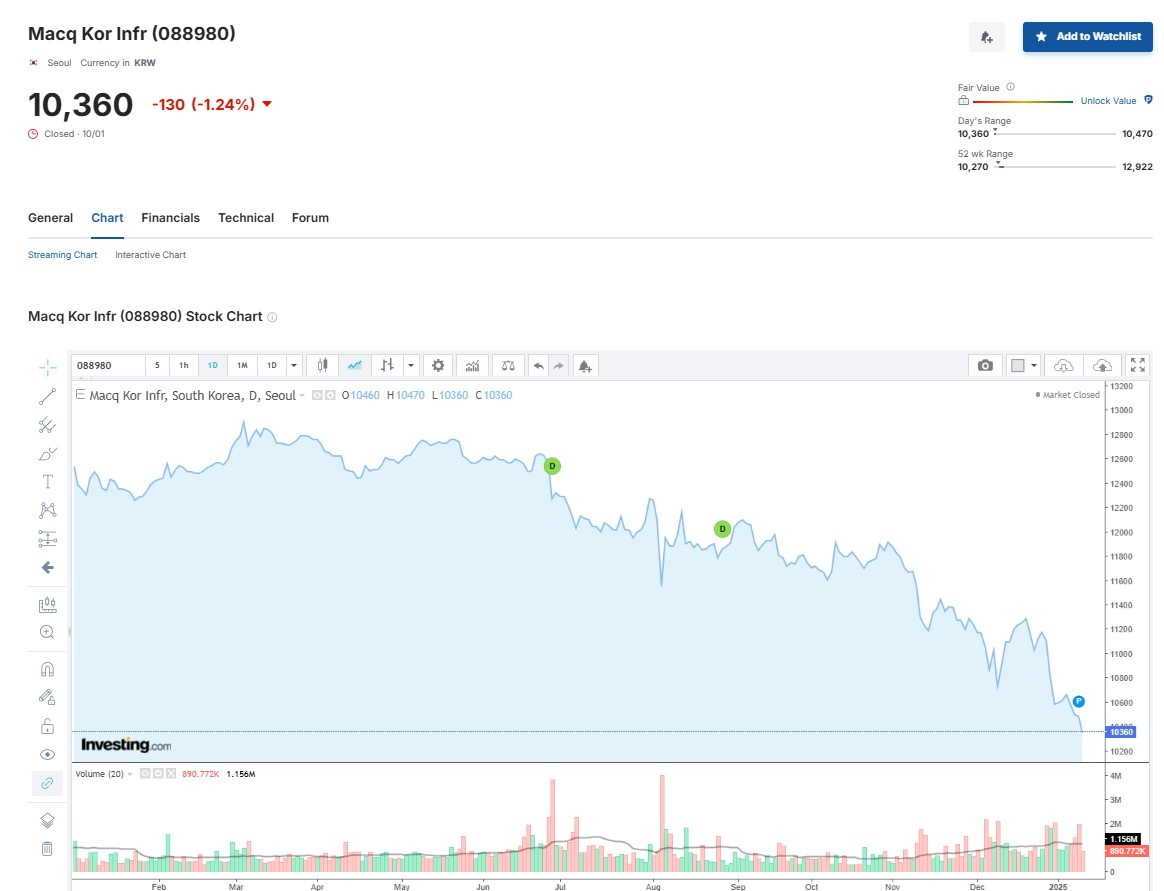Take a chart snapshot with camera icon
1164x891 pixels.
pyautogui.click(x=985, y=365)
